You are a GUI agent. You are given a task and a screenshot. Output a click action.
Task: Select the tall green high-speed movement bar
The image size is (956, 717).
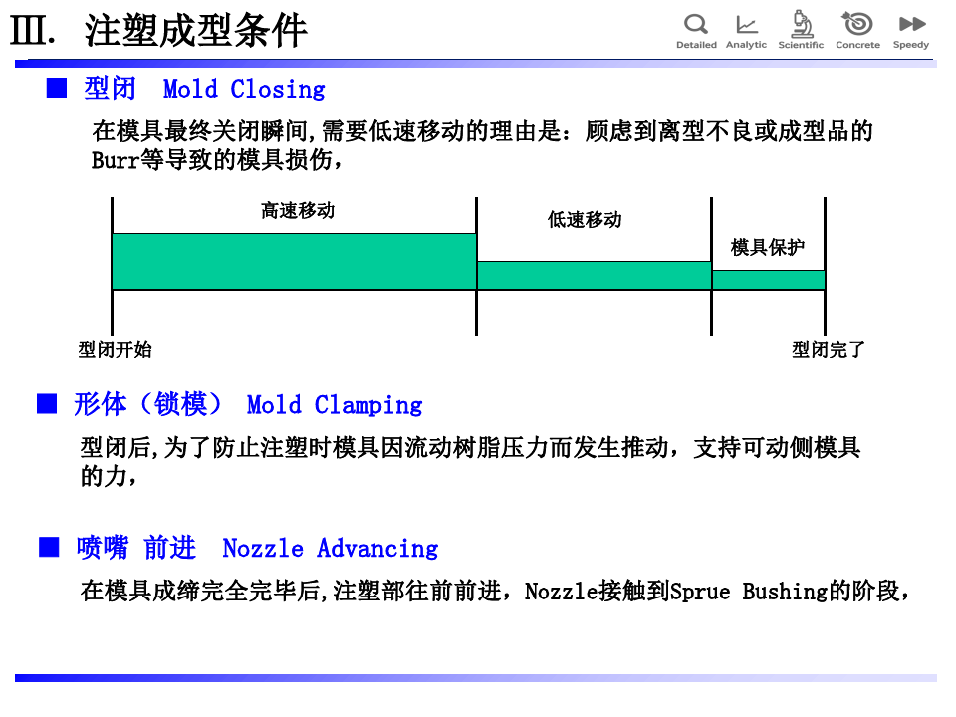(x=293, y=261)
